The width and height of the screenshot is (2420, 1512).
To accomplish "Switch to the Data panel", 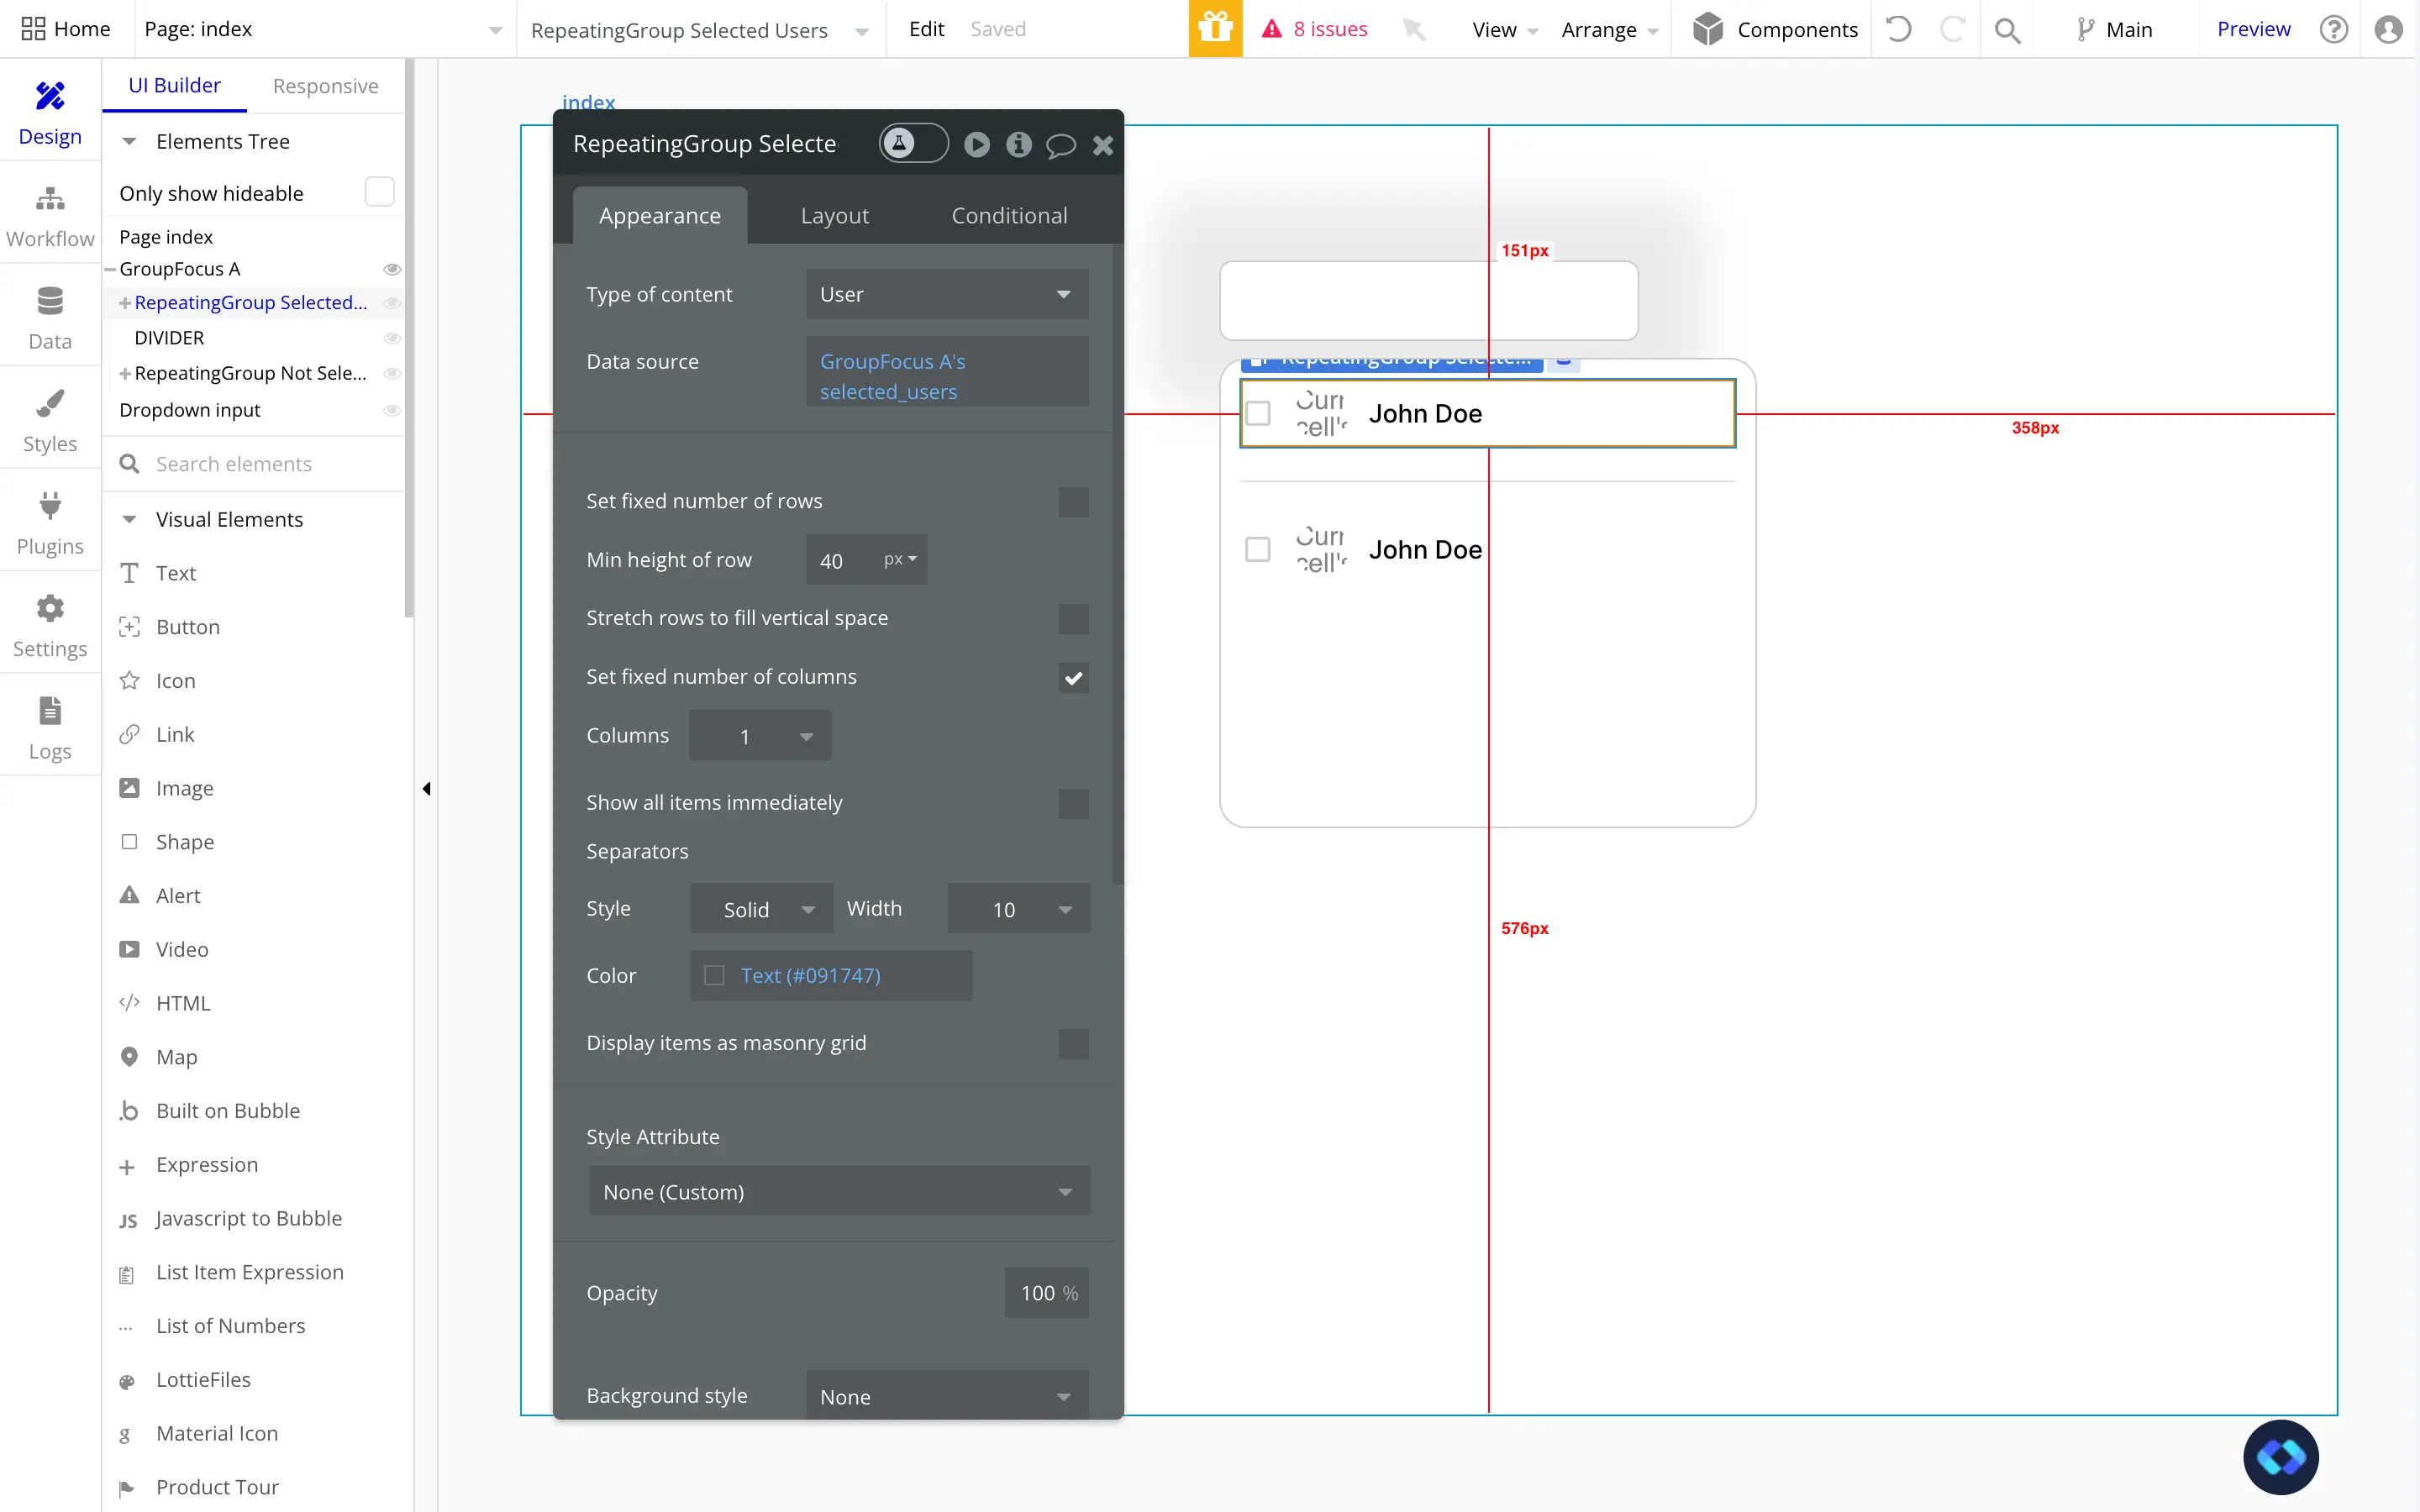I will (49, 316).
